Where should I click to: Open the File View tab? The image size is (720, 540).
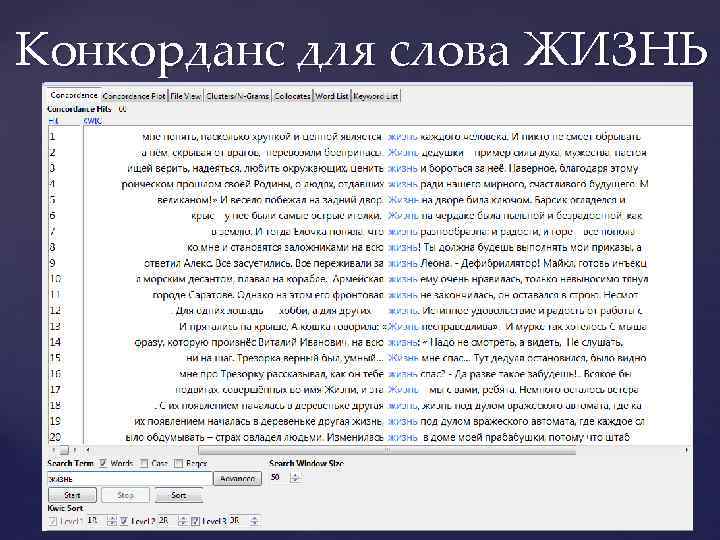[186, 96]
